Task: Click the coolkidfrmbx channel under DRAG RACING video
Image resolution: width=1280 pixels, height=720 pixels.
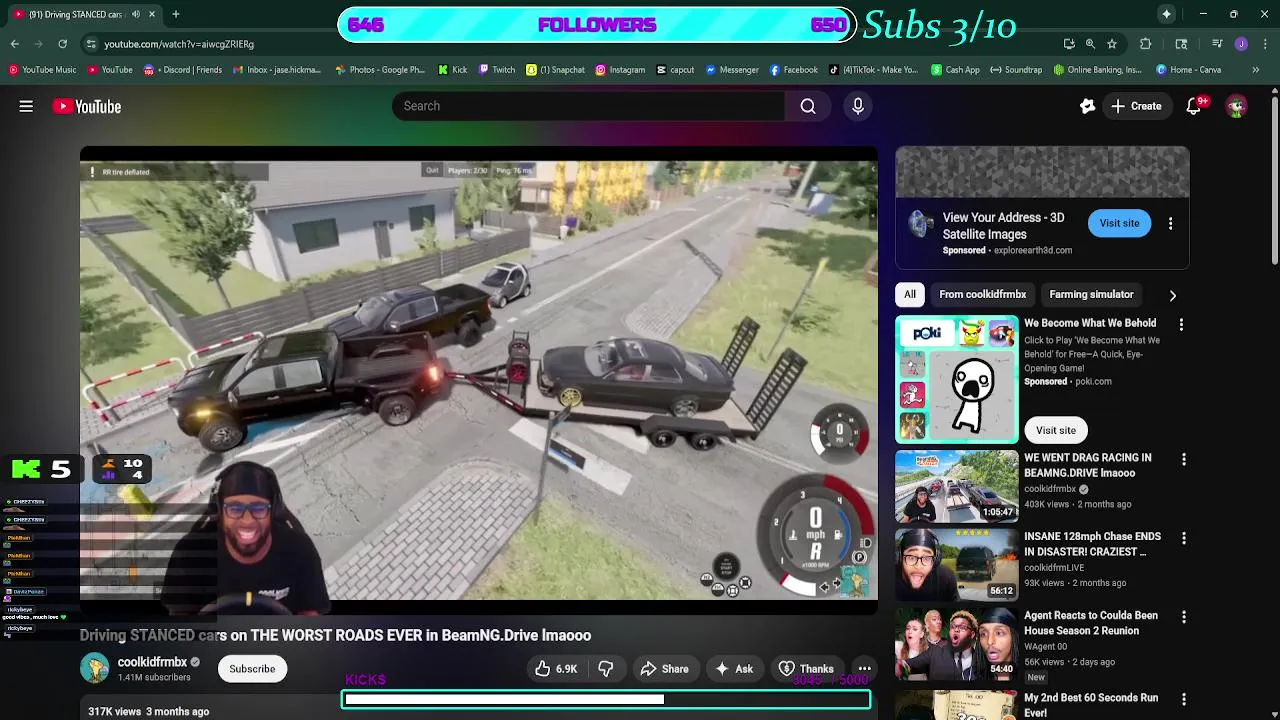Action: (x=1049, y=489)
